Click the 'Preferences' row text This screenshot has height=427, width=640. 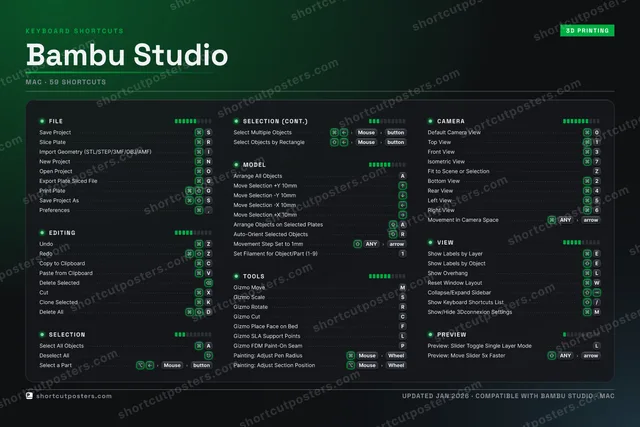tap(54, 210)
